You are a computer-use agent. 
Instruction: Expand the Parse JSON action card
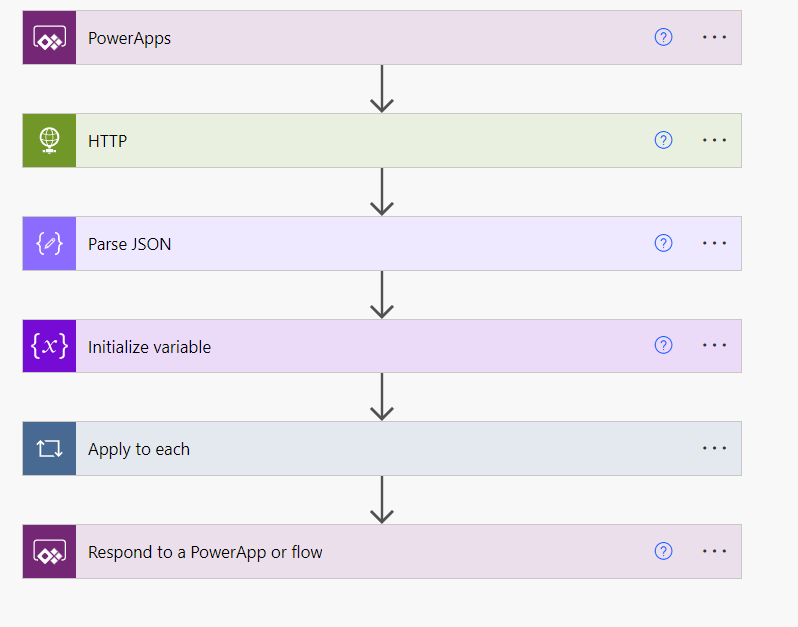pos(380,244)
